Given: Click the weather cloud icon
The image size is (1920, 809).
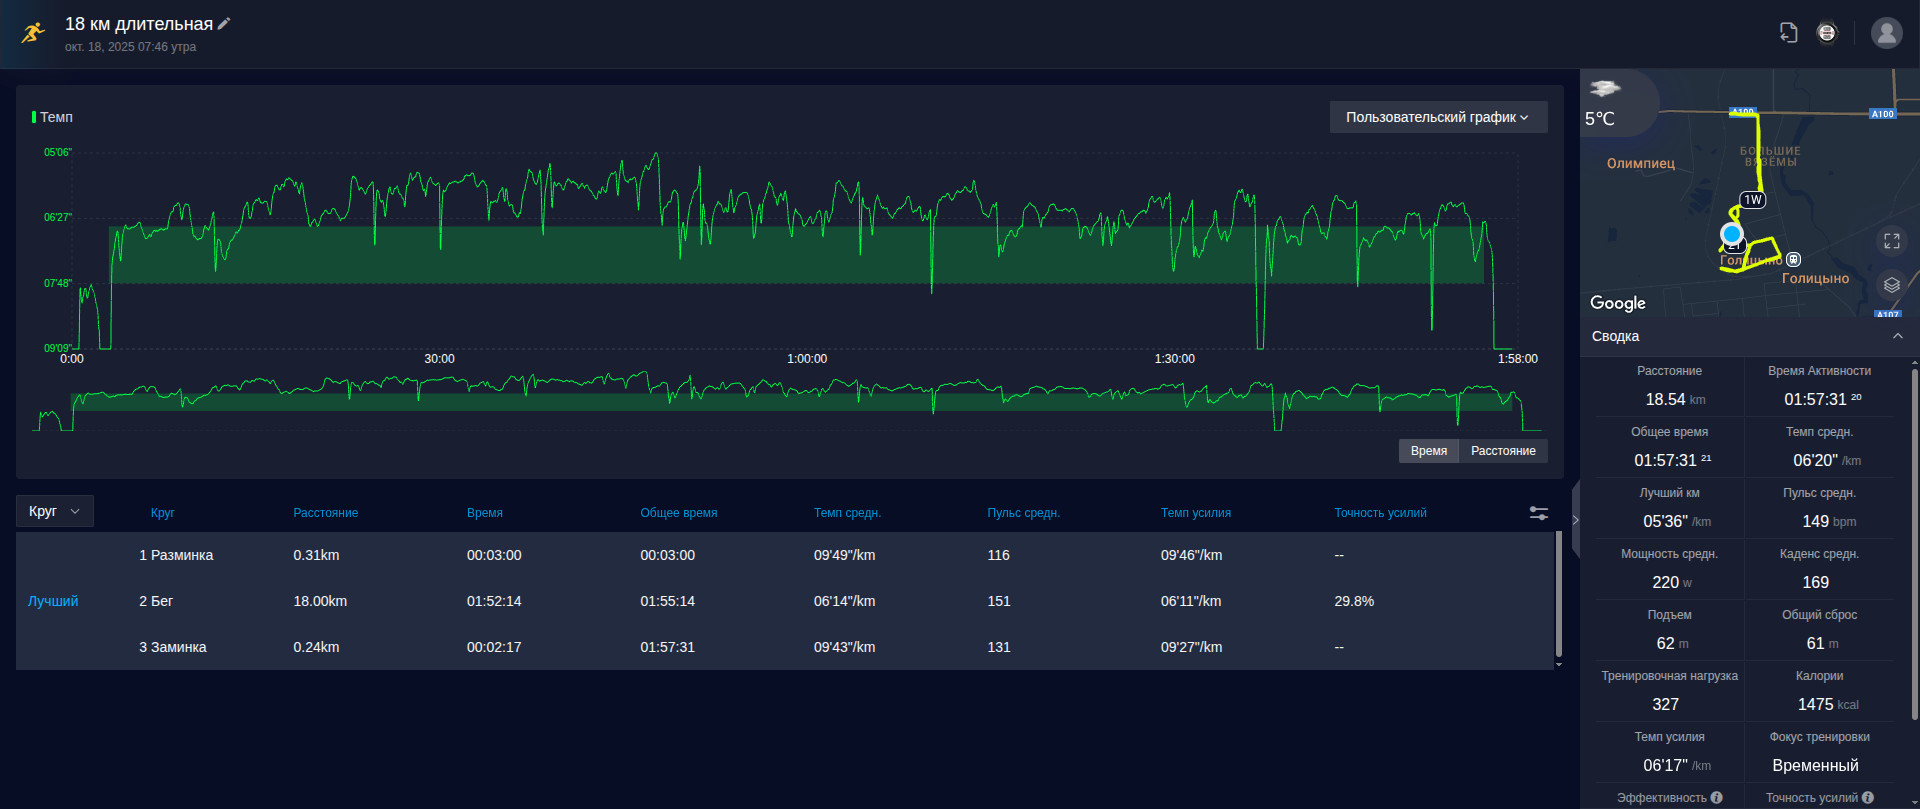Looking at the screenshot, I should 1604,89.
